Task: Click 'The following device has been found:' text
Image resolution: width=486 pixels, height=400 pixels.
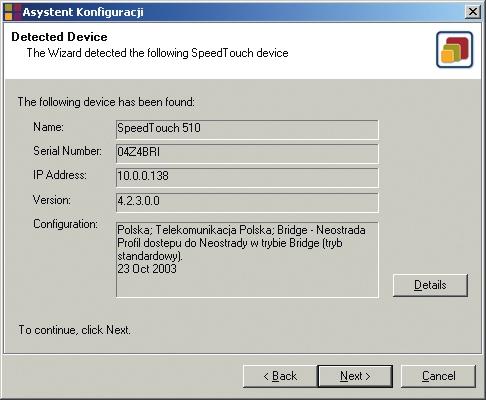Action: pyautogui.click(x=106, y=102)
